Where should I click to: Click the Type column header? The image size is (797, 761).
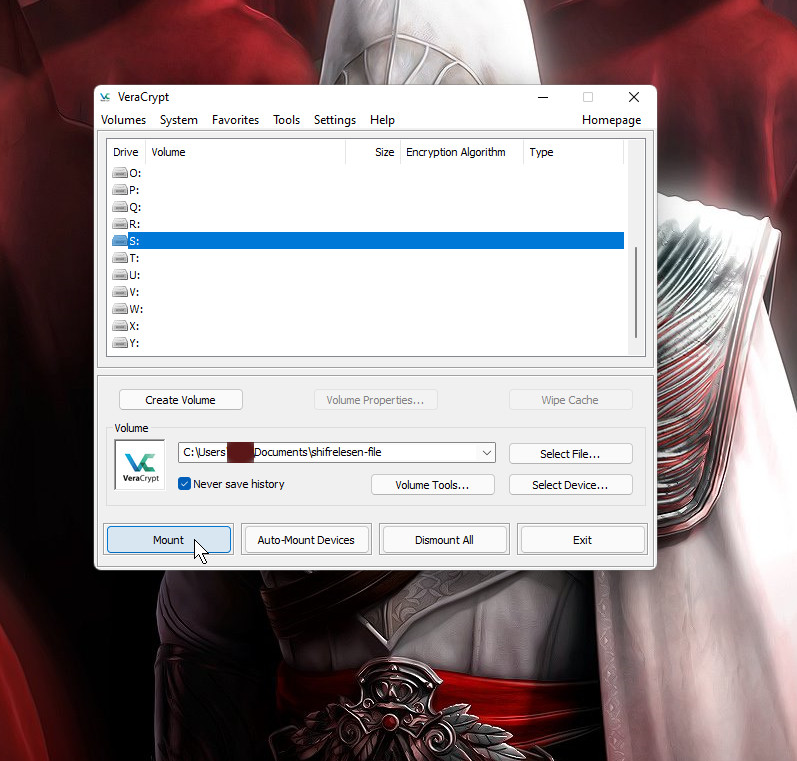pyautogui.click(x=573, y=152)
